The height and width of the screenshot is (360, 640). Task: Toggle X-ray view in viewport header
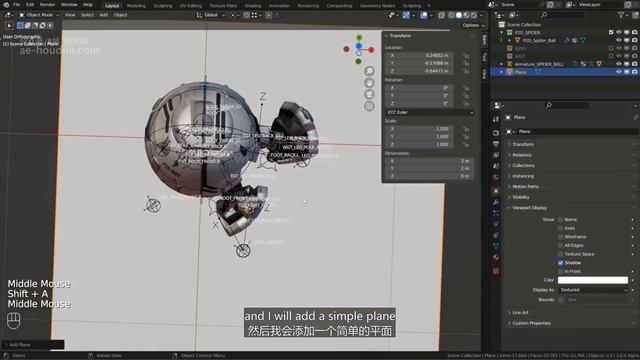(x=441, y=15)
